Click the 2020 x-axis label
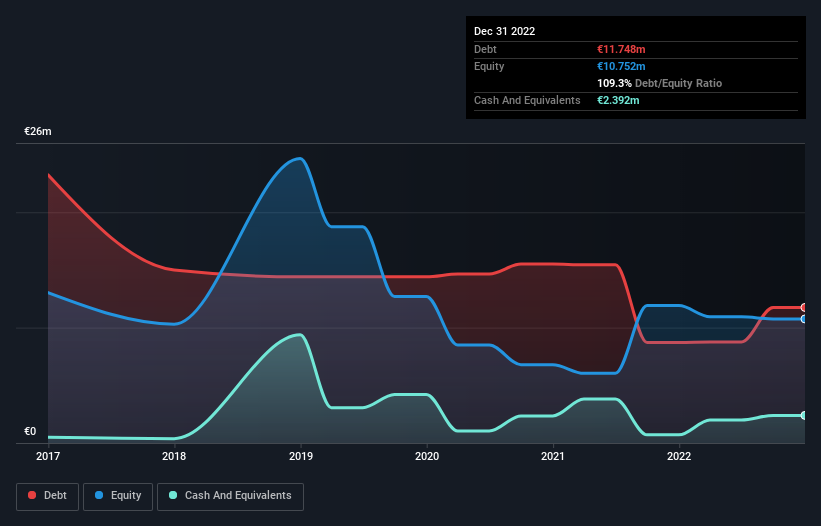The height and width of the screenshot is (526, 821). tap(427, 456)
